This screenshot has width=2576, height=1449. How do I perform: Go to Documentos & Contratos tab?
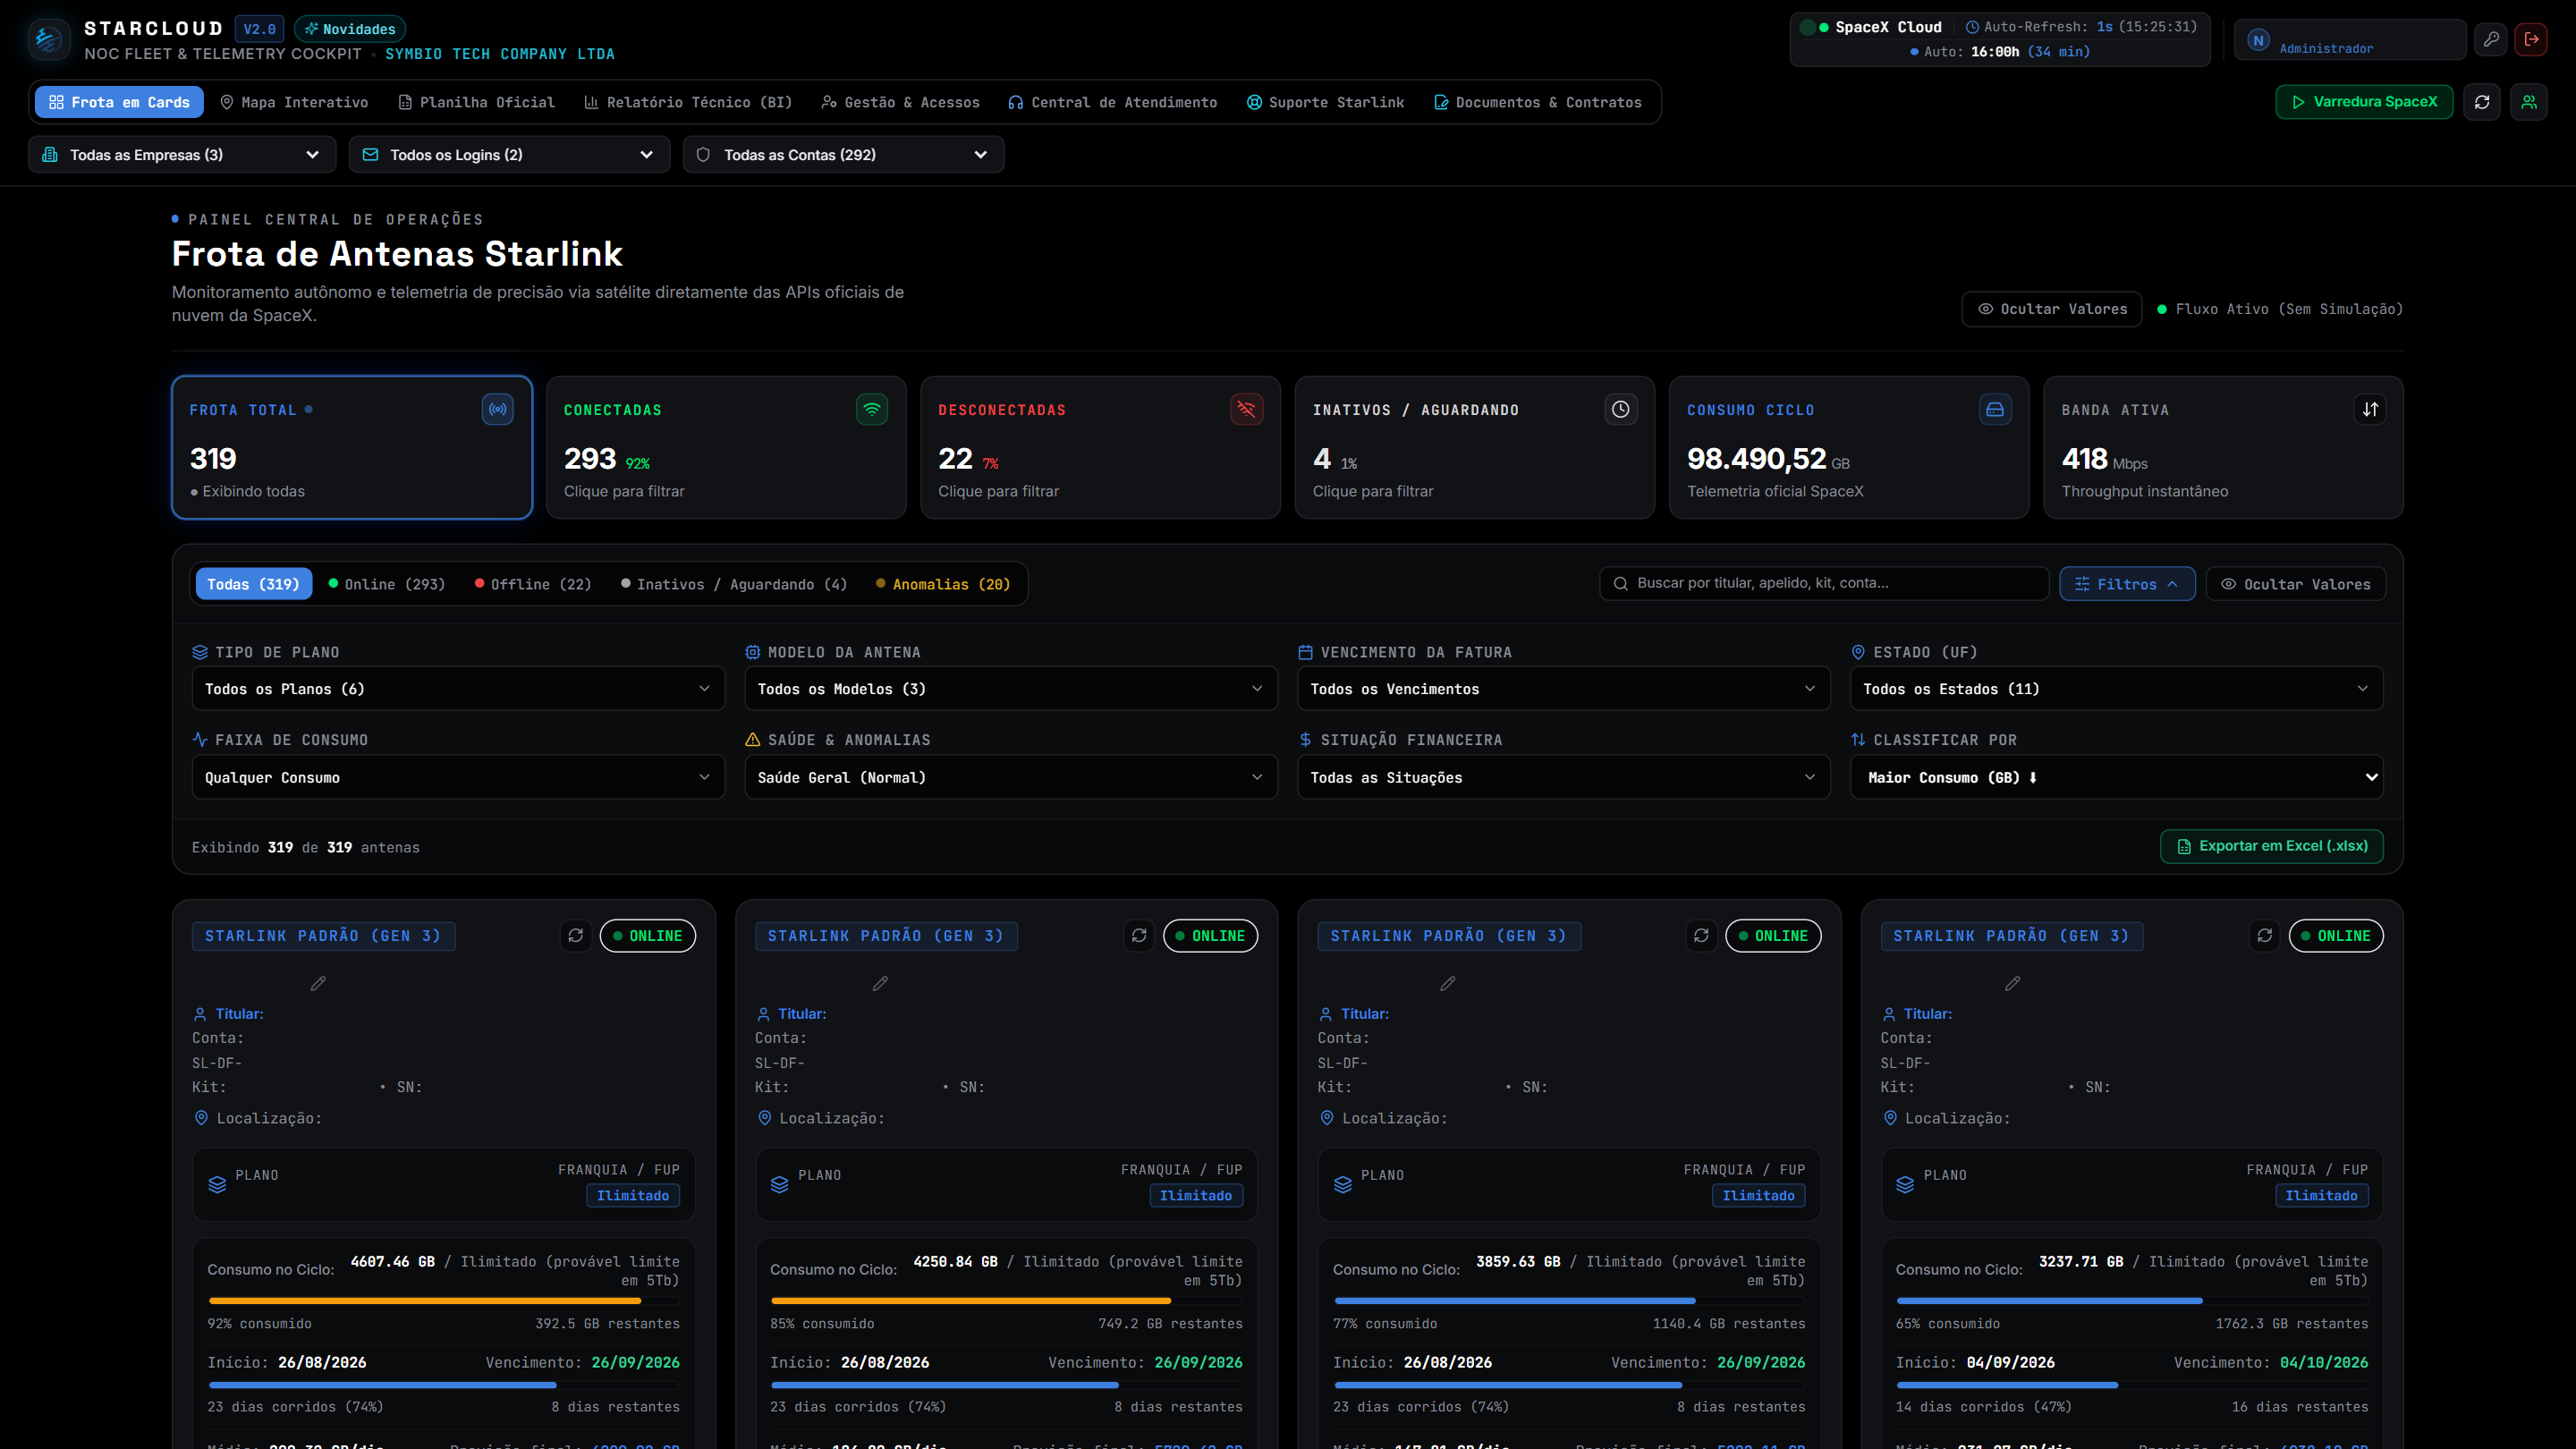(x=1537, y=102)
